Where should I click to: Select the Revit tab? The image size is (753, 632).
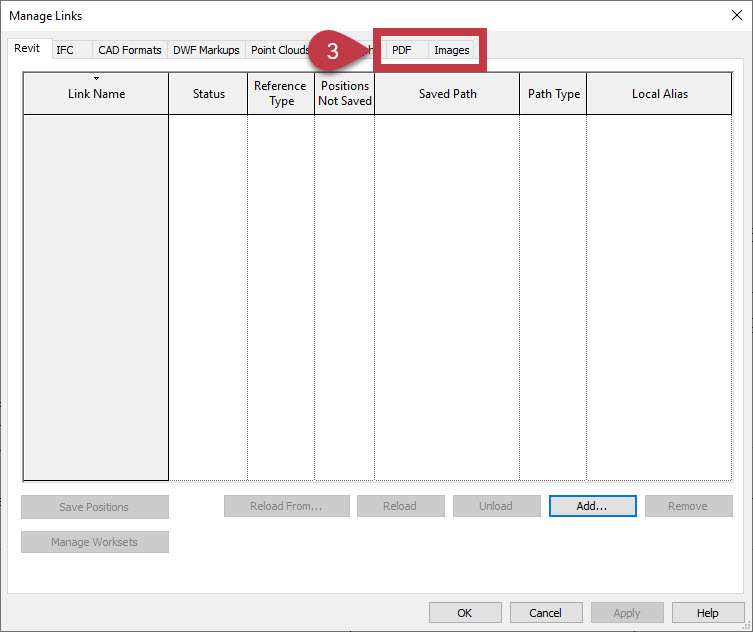[27, 49]
